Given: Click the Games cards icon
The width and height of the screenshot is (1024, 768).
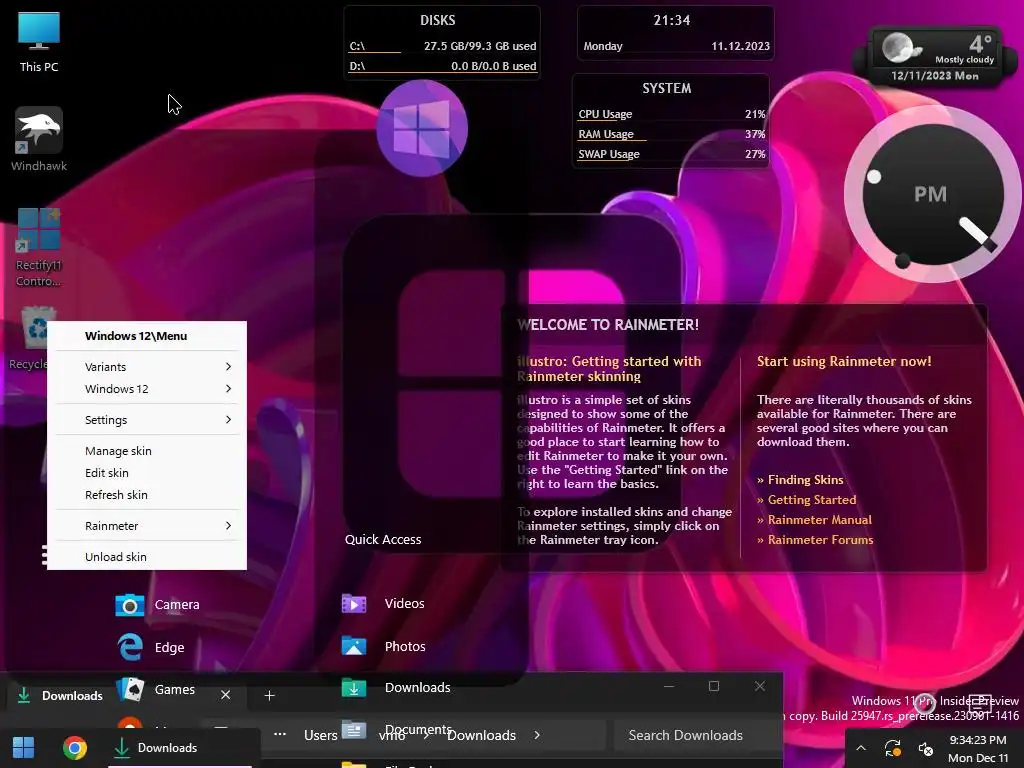Looking at the screenshot, I should coord(130,689).
